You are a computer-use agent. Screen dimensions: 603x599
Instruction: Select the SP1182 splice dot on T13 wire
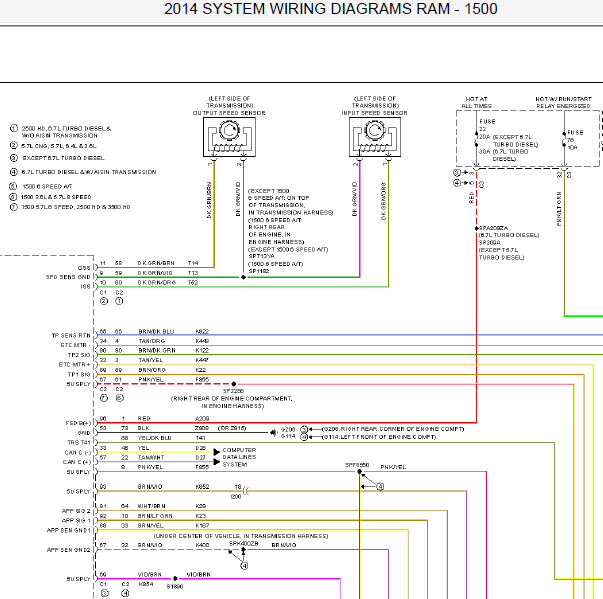click(243, 277)
